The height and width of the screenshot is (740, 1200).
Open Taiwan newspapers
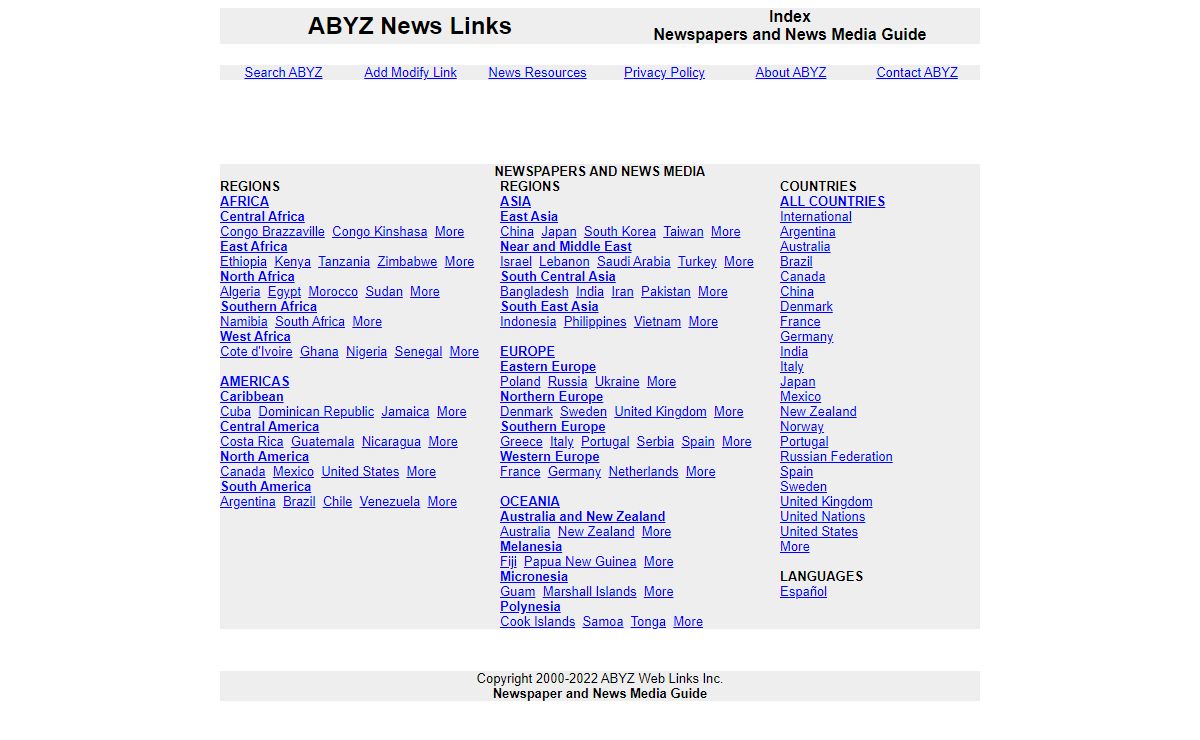683,231
